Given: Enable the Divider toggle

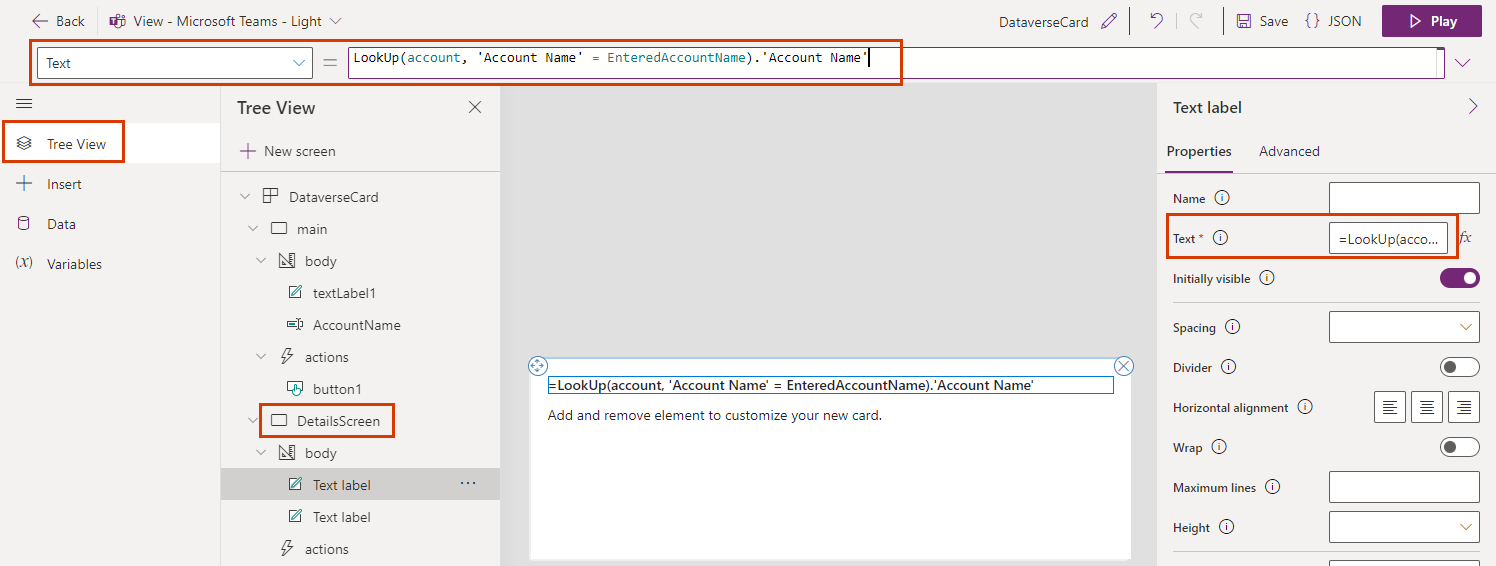Looking at the screenshot, I should point(1460,367).
